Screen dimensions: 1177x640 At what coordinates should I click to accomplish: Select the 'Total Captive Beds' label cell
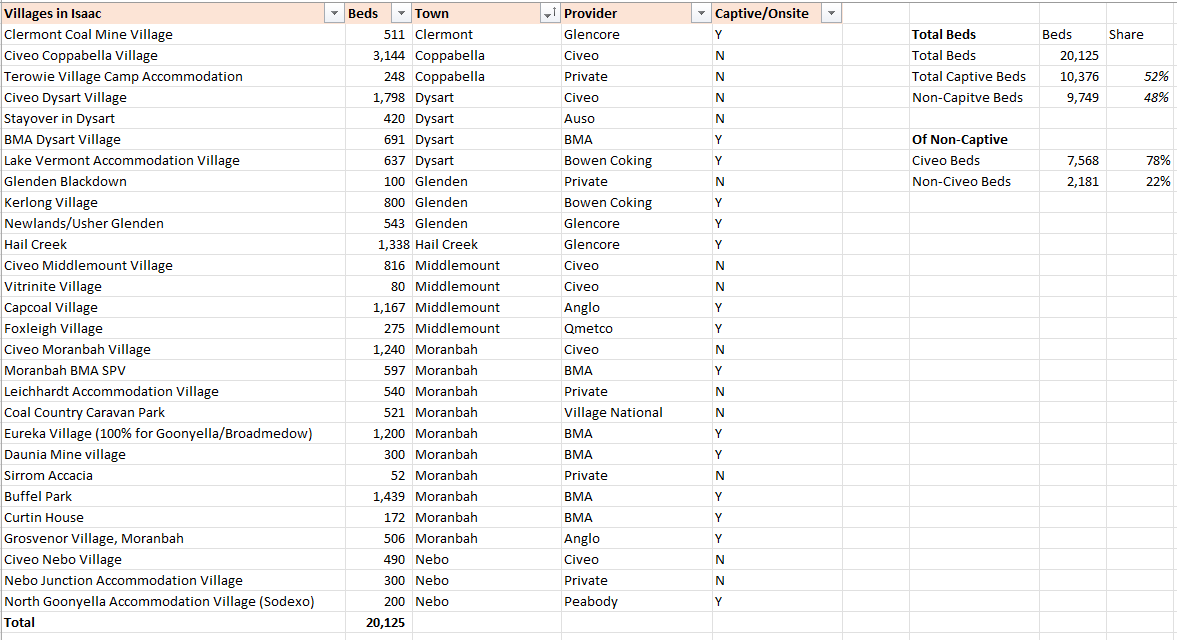coord(974,77)
